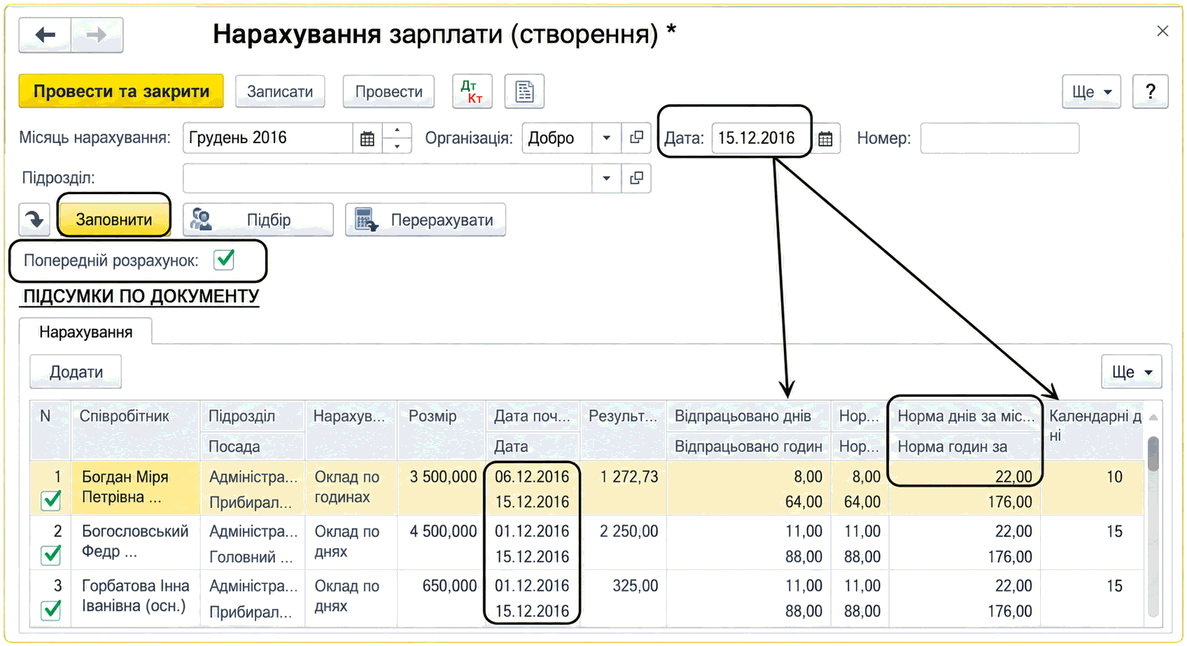The width and height of the screenshot is (1187, 646).
Task: Uncheck the row for Горбатова Інна Іванівна
Action: [51, 610]
